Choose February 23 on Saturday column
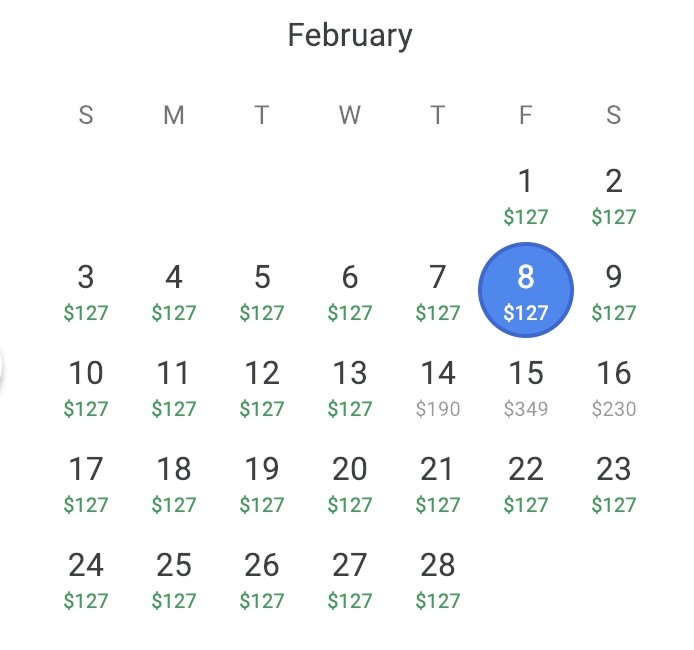The image size is (694, 650). 614,483
